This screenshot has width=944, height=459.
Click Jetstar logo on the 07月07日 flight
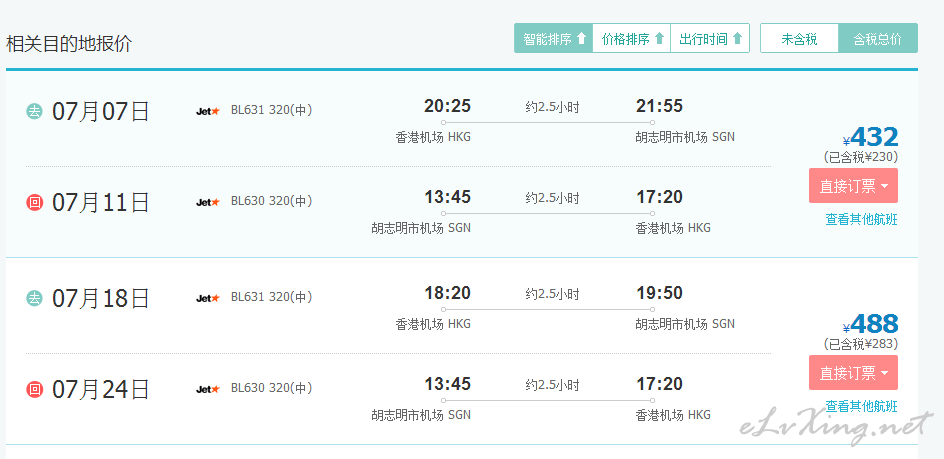tap(208, 111)
